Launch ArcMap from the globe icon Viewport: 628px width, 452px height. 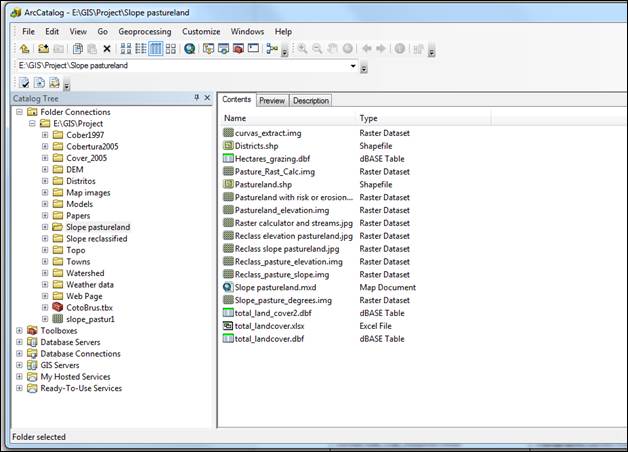(190, 48)
